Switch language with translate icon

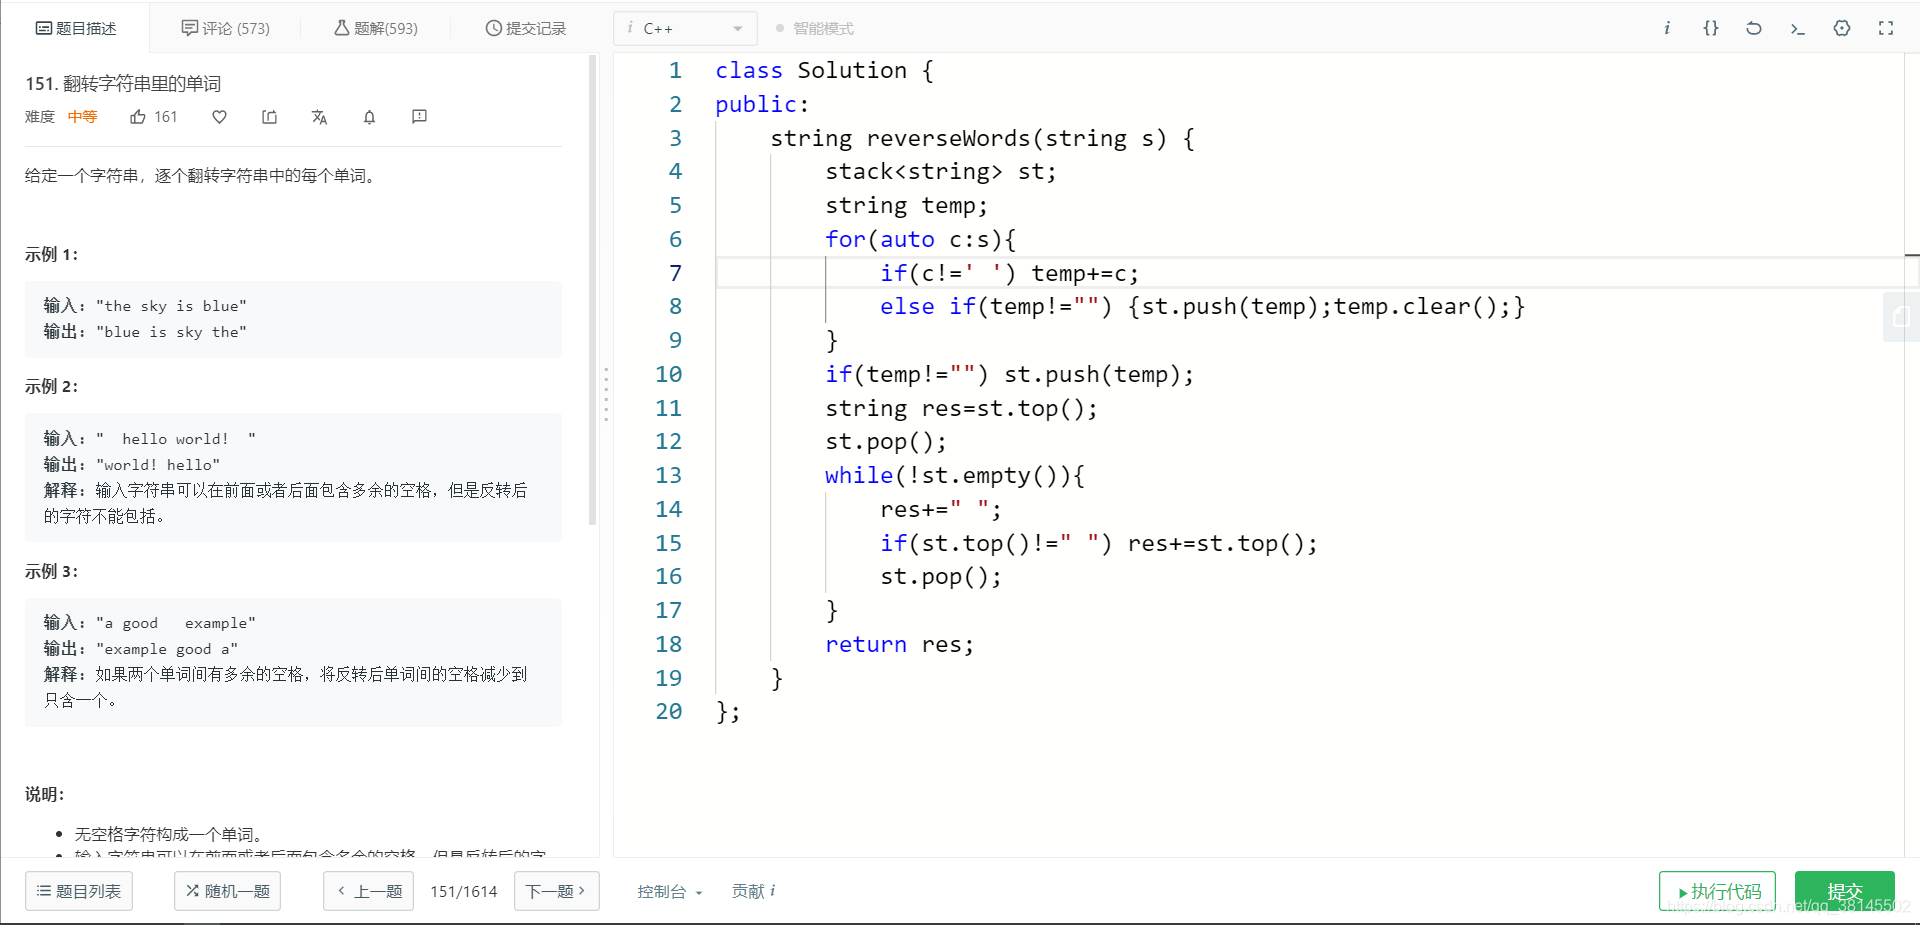coord(319,117)
